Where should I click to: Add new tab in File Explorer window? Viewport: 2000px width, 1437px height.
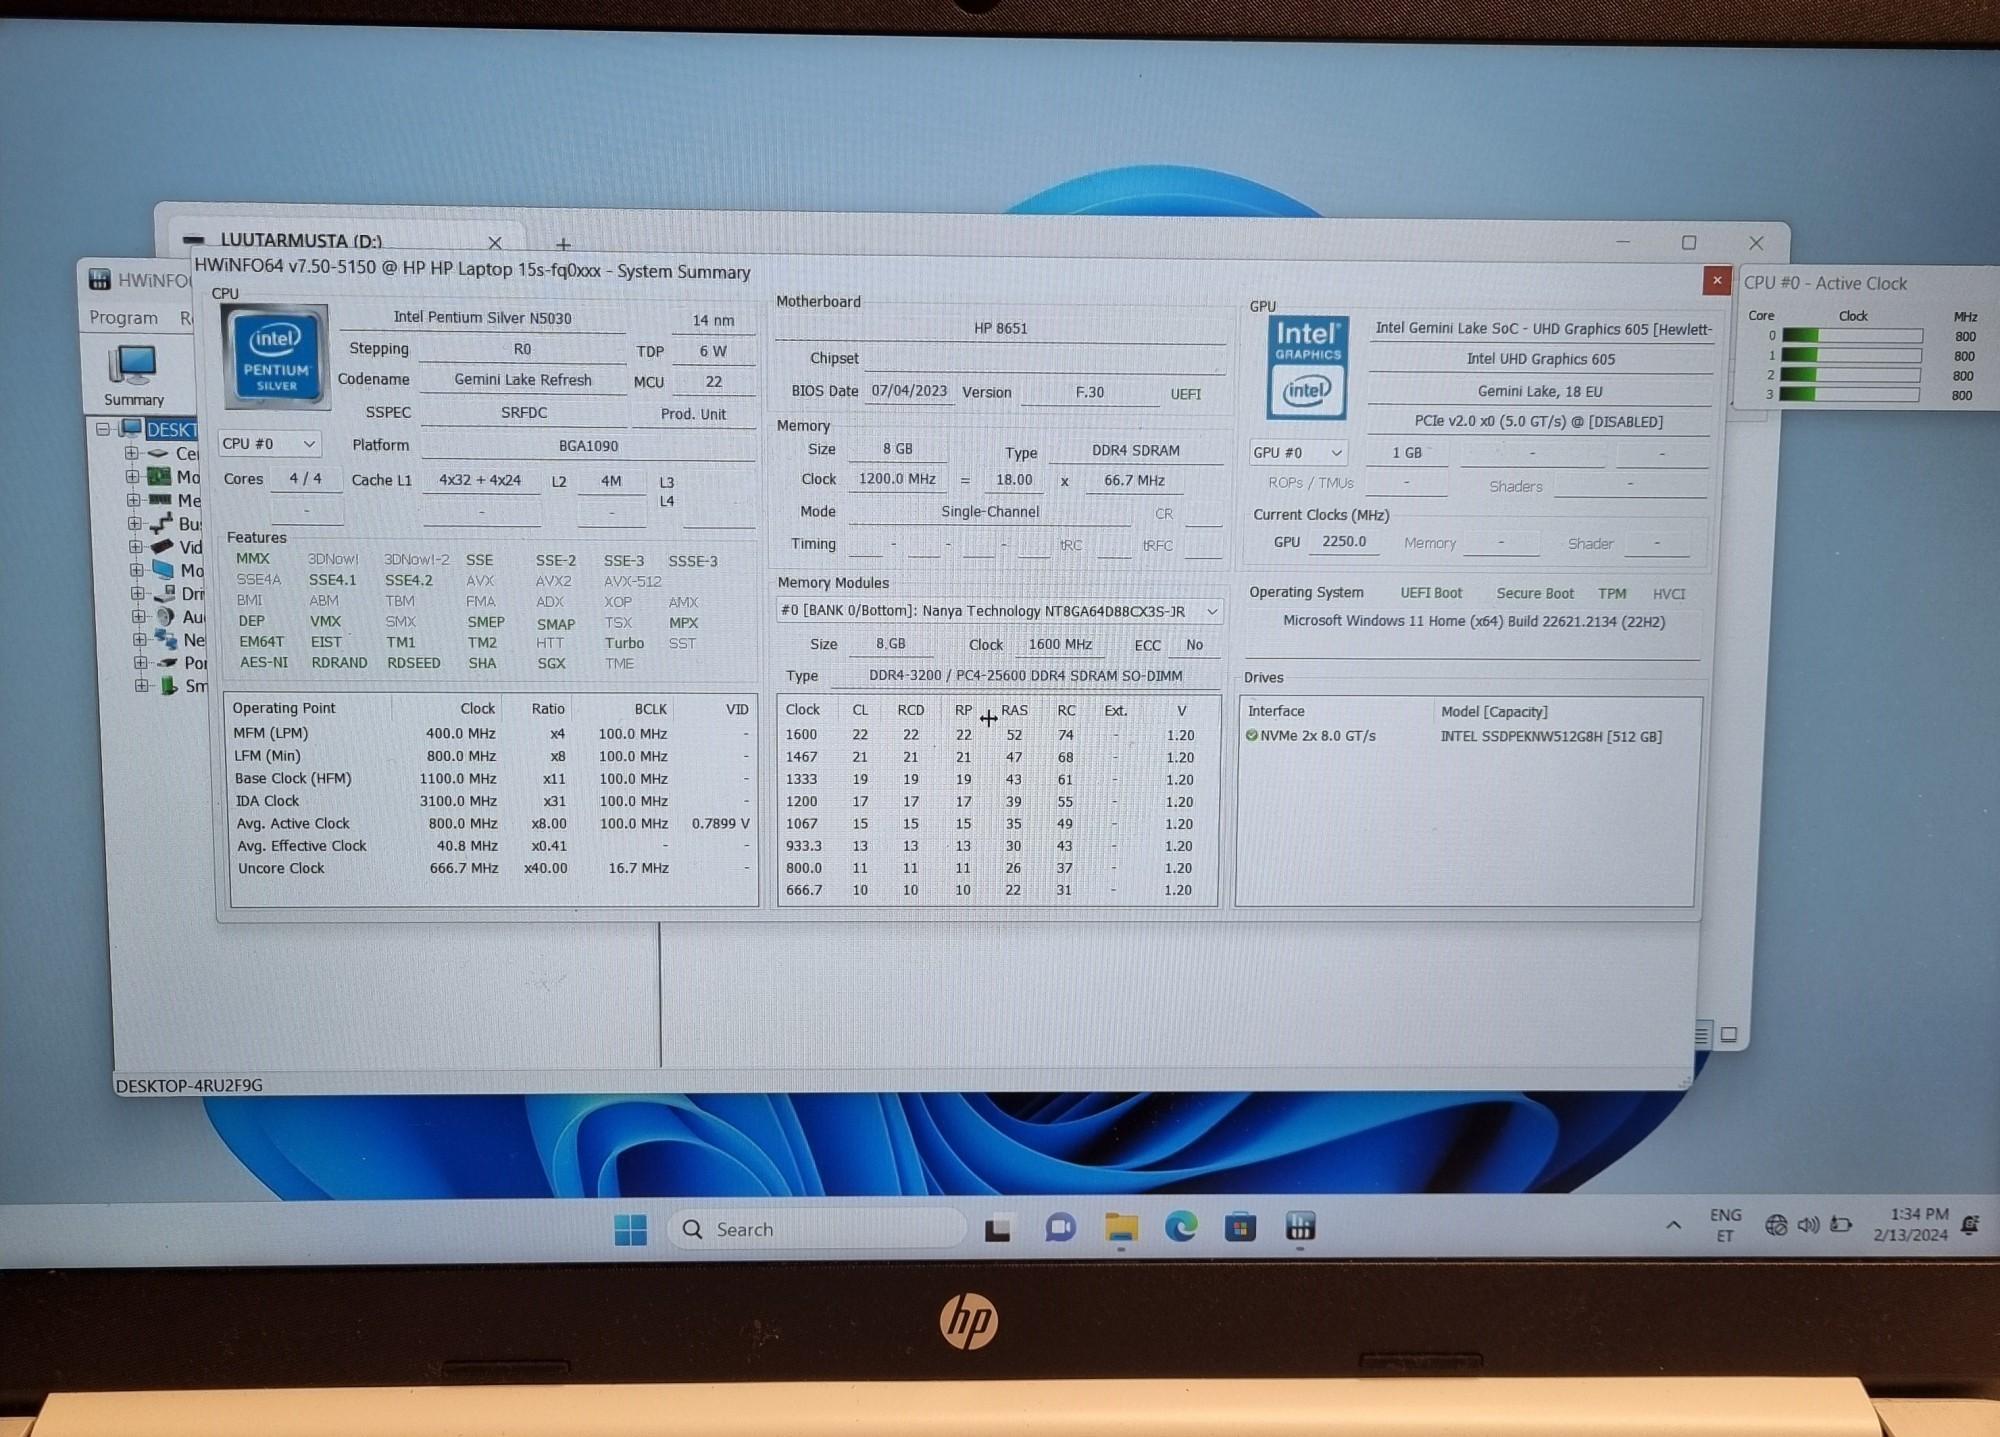tap(563, 244)
